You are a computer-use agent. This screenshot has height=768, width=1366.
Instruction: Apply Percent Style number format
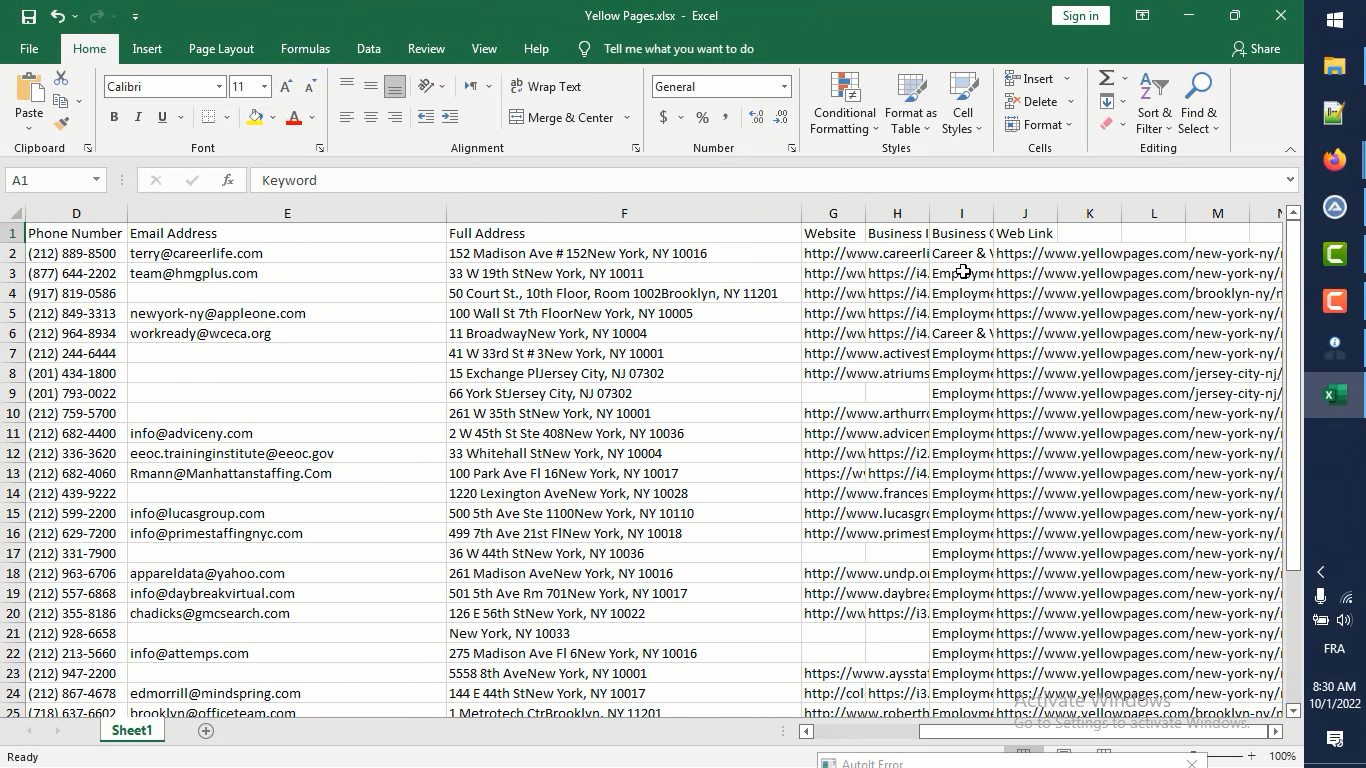click(702, 118)
